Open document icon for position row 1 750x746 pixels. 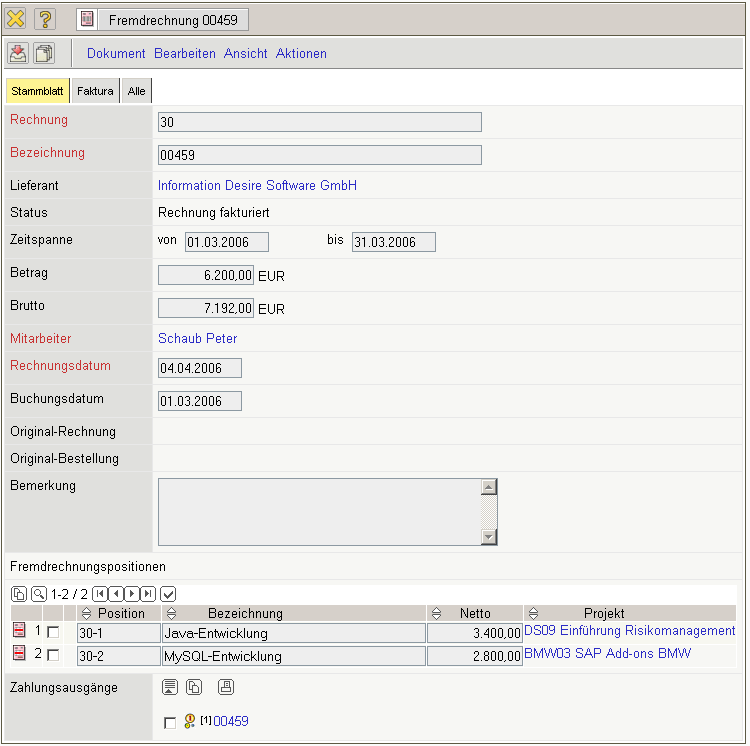point(18,631)
